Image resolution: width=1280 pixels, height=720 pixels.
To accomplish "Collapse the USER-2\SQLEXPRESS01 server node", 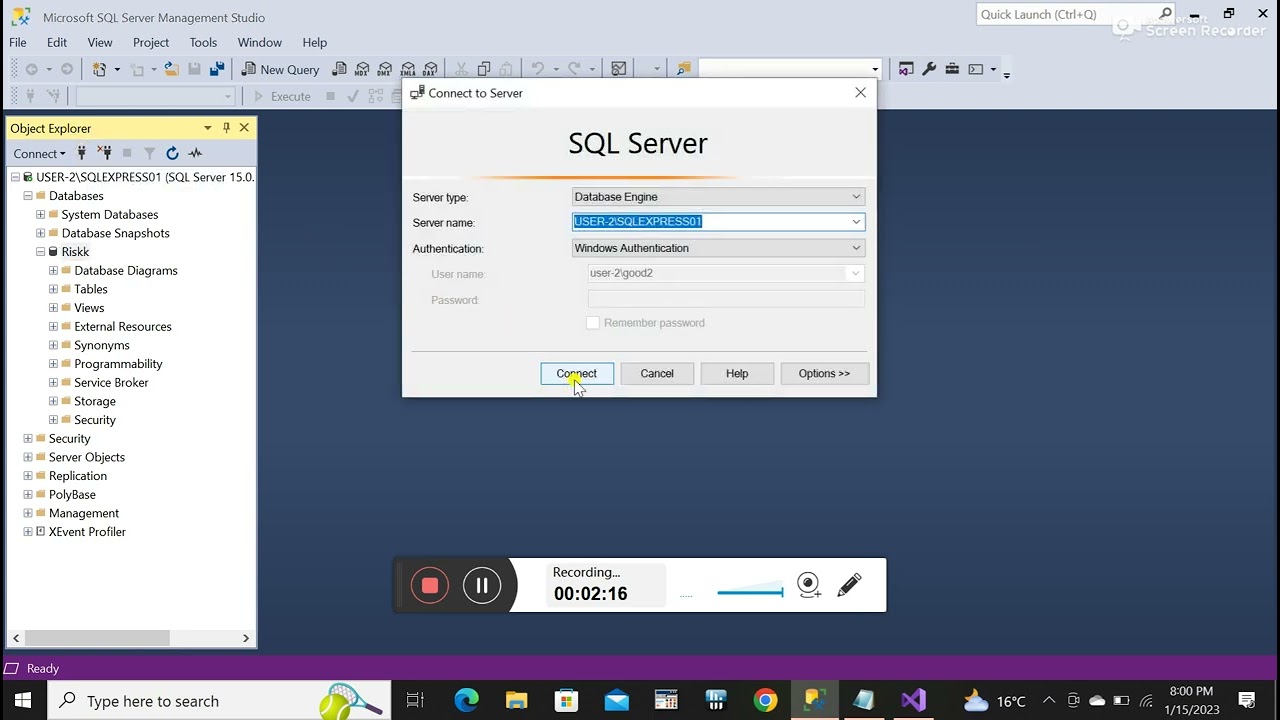I will [16, 177].
